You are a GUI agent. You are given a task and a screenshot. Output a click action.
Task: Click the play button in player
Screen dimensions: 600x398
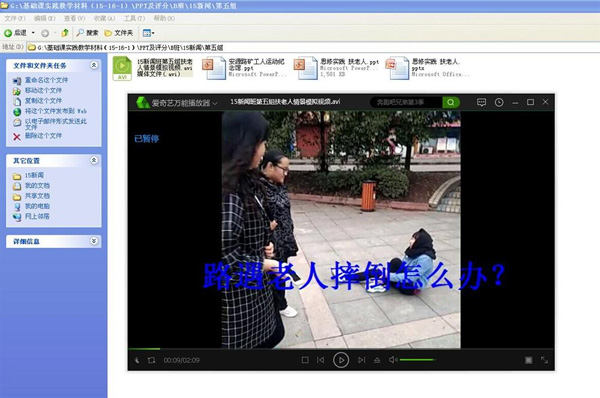click(341, 360)
